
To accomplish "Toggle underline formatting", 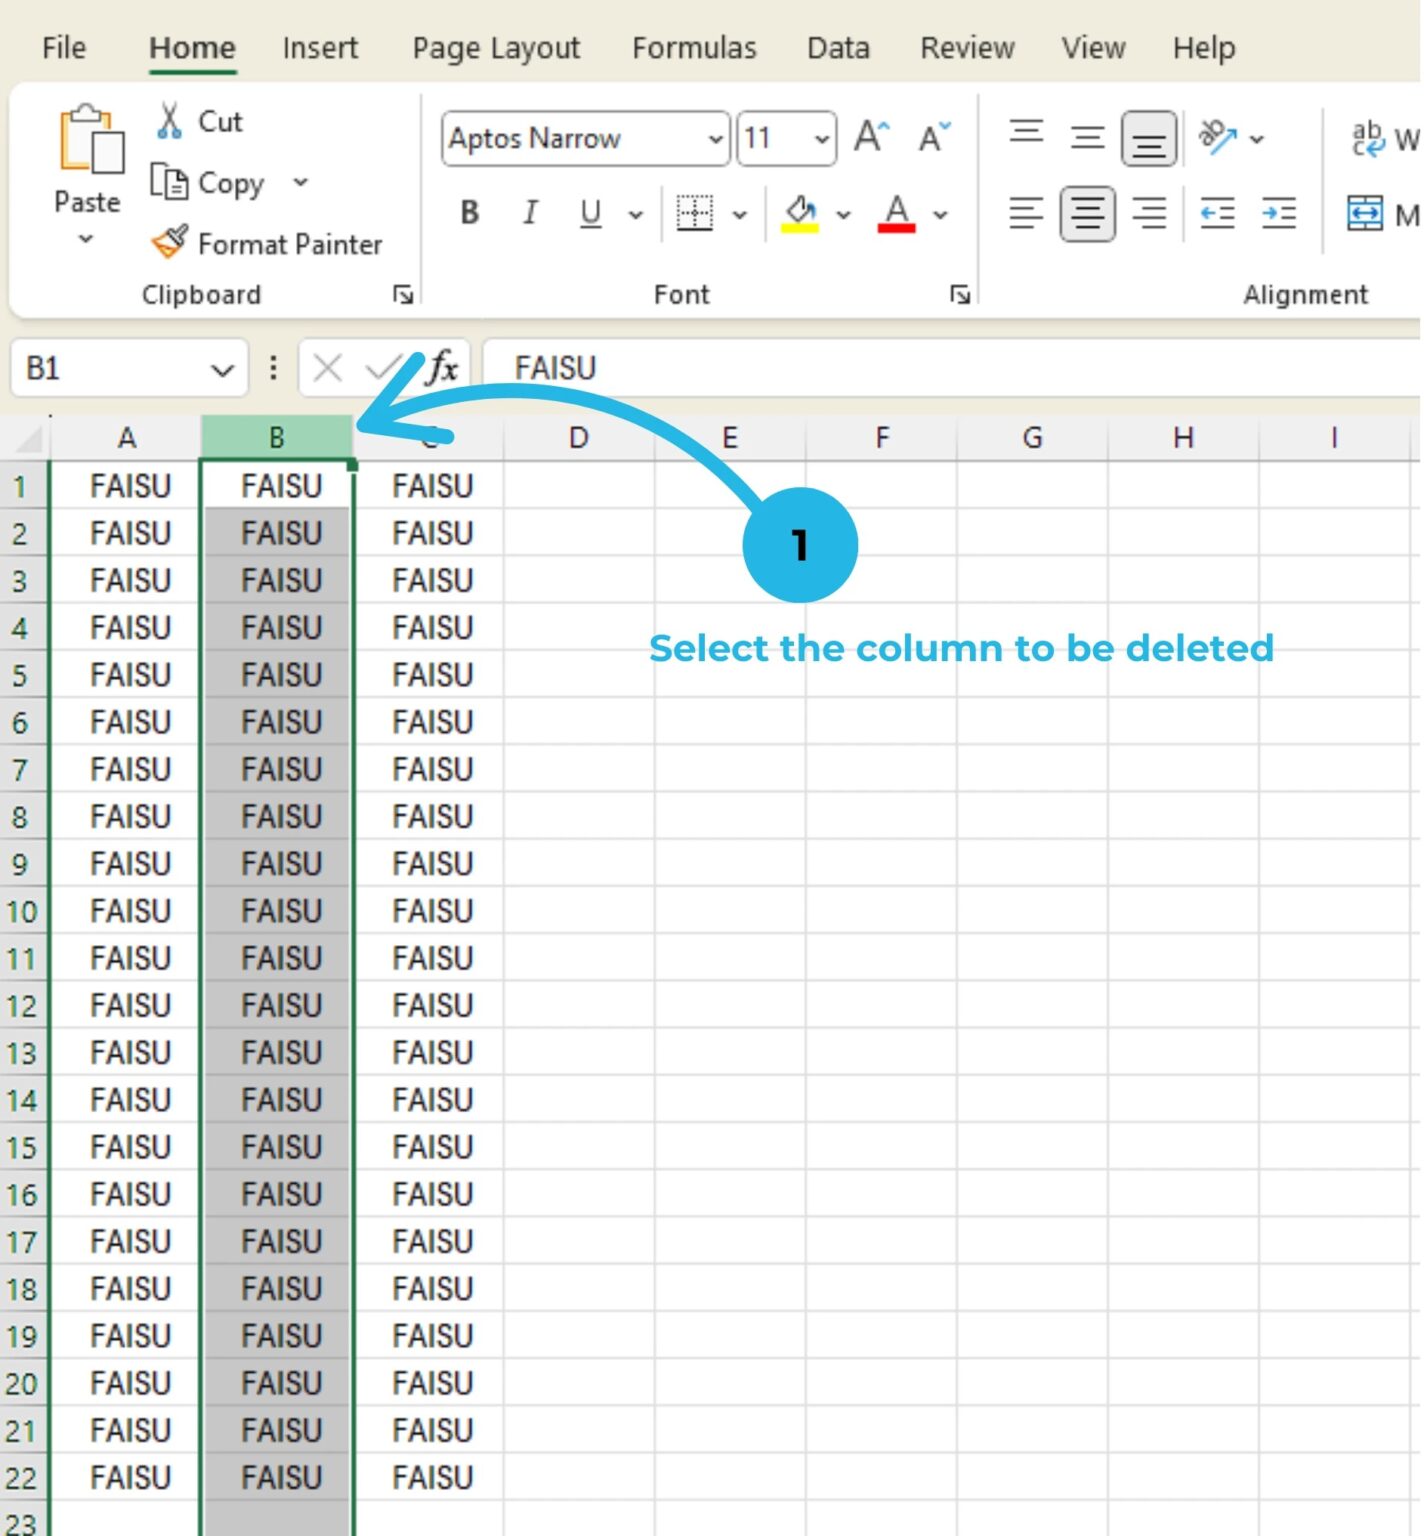I will point(590,212).
